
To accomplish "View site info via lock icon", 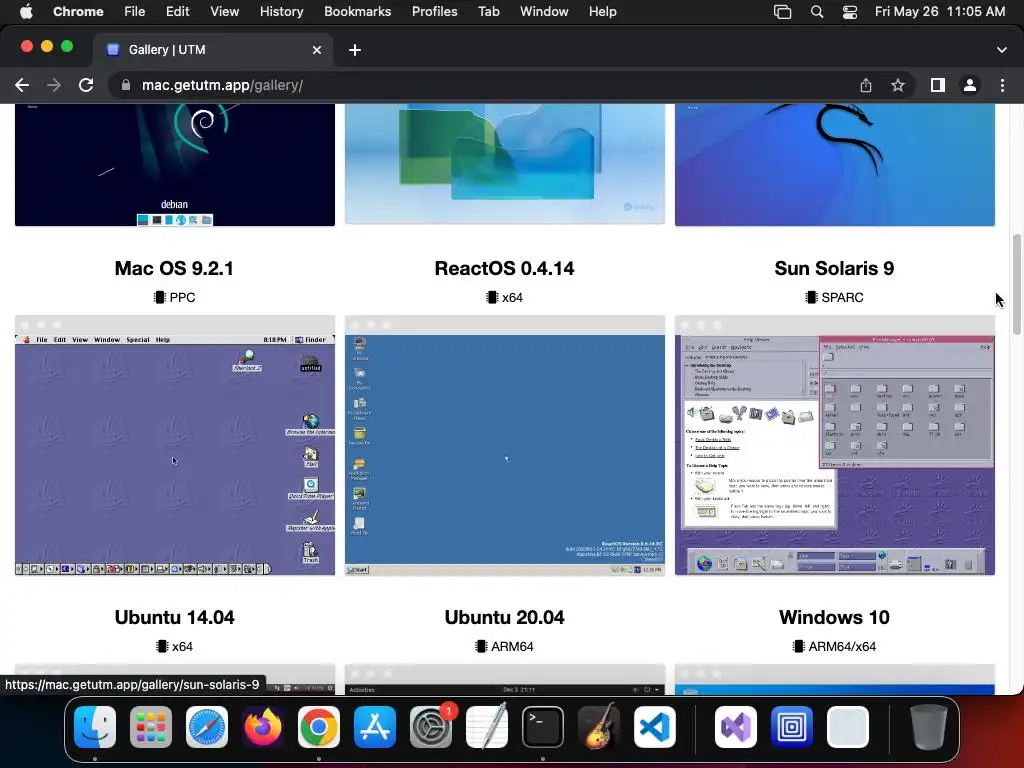I will [125, 85].
